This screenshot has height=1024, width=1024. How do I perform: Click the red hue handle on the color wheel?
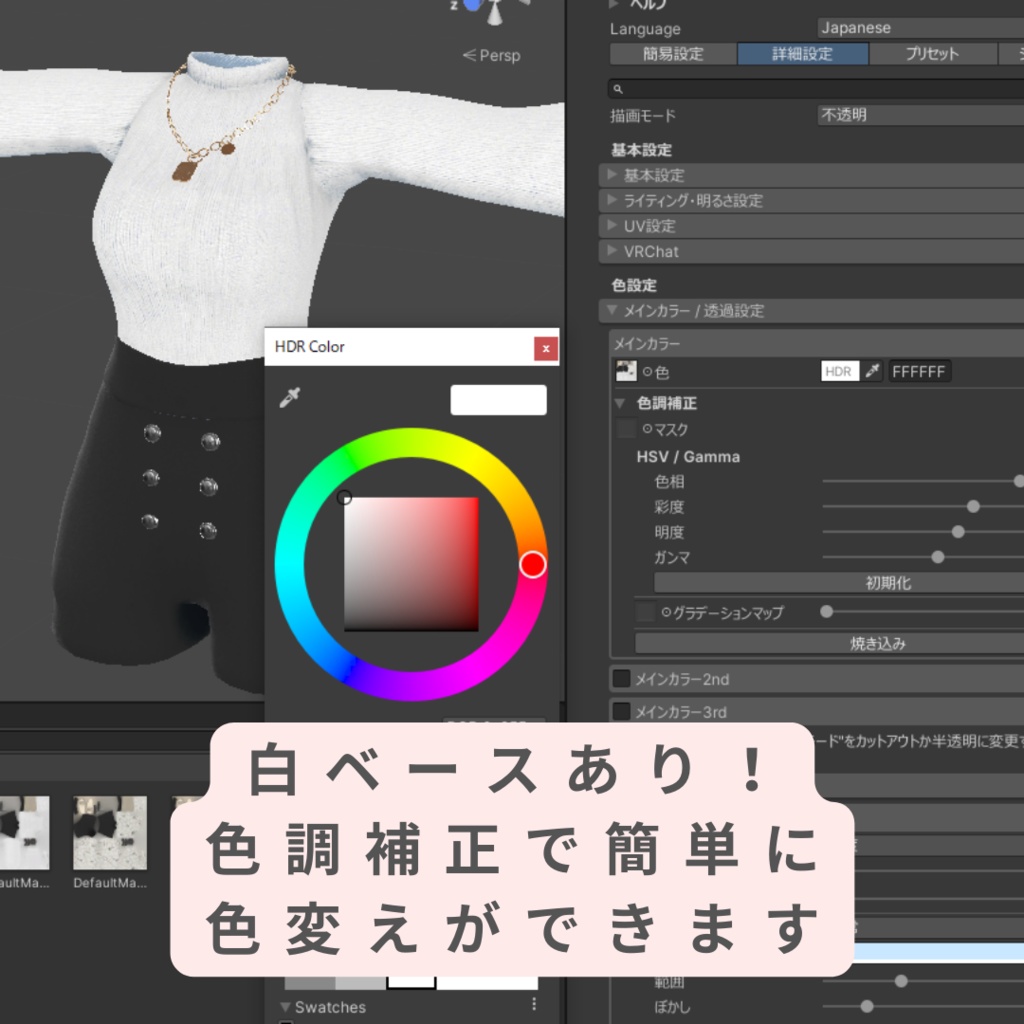tap(532, 564)
